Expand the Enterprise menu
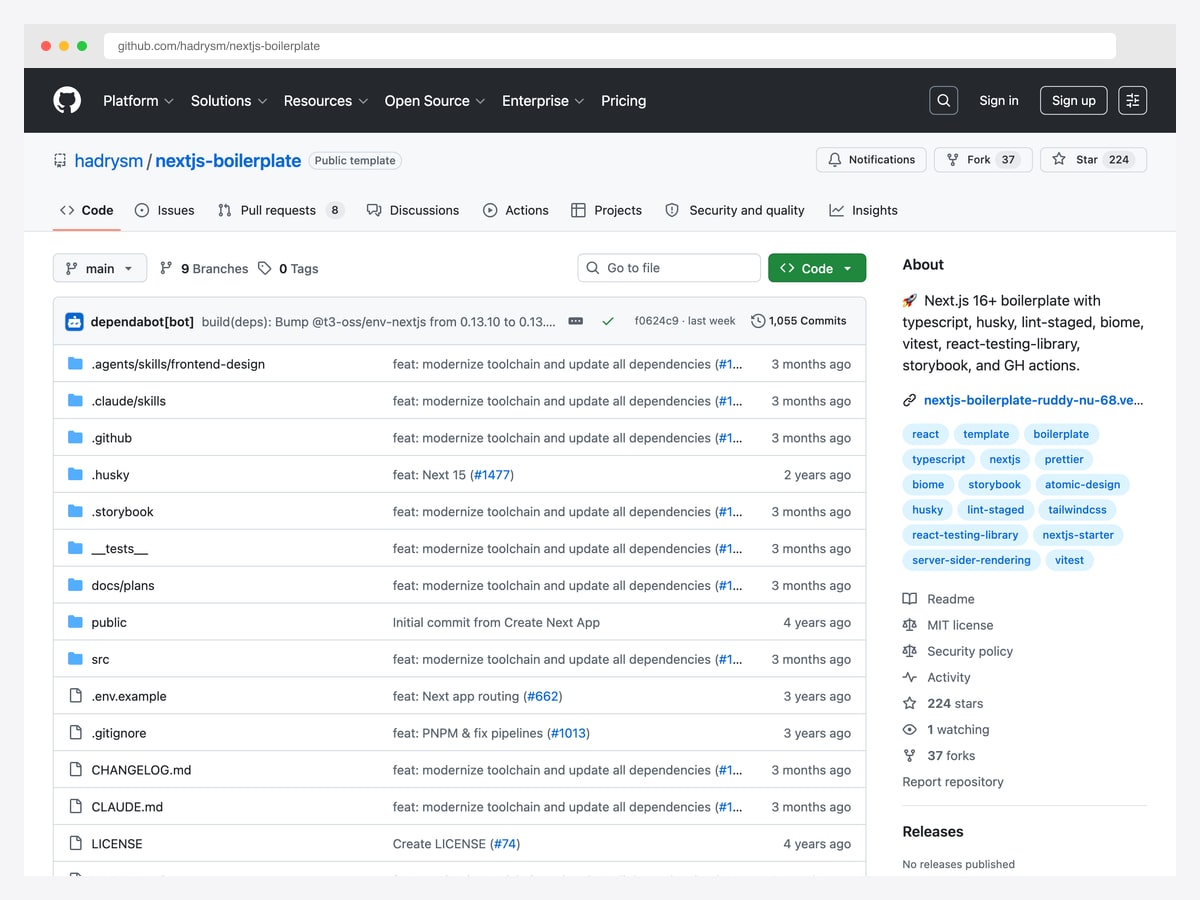Screen dimensions: 1200x900 click(x=543, y=101)
